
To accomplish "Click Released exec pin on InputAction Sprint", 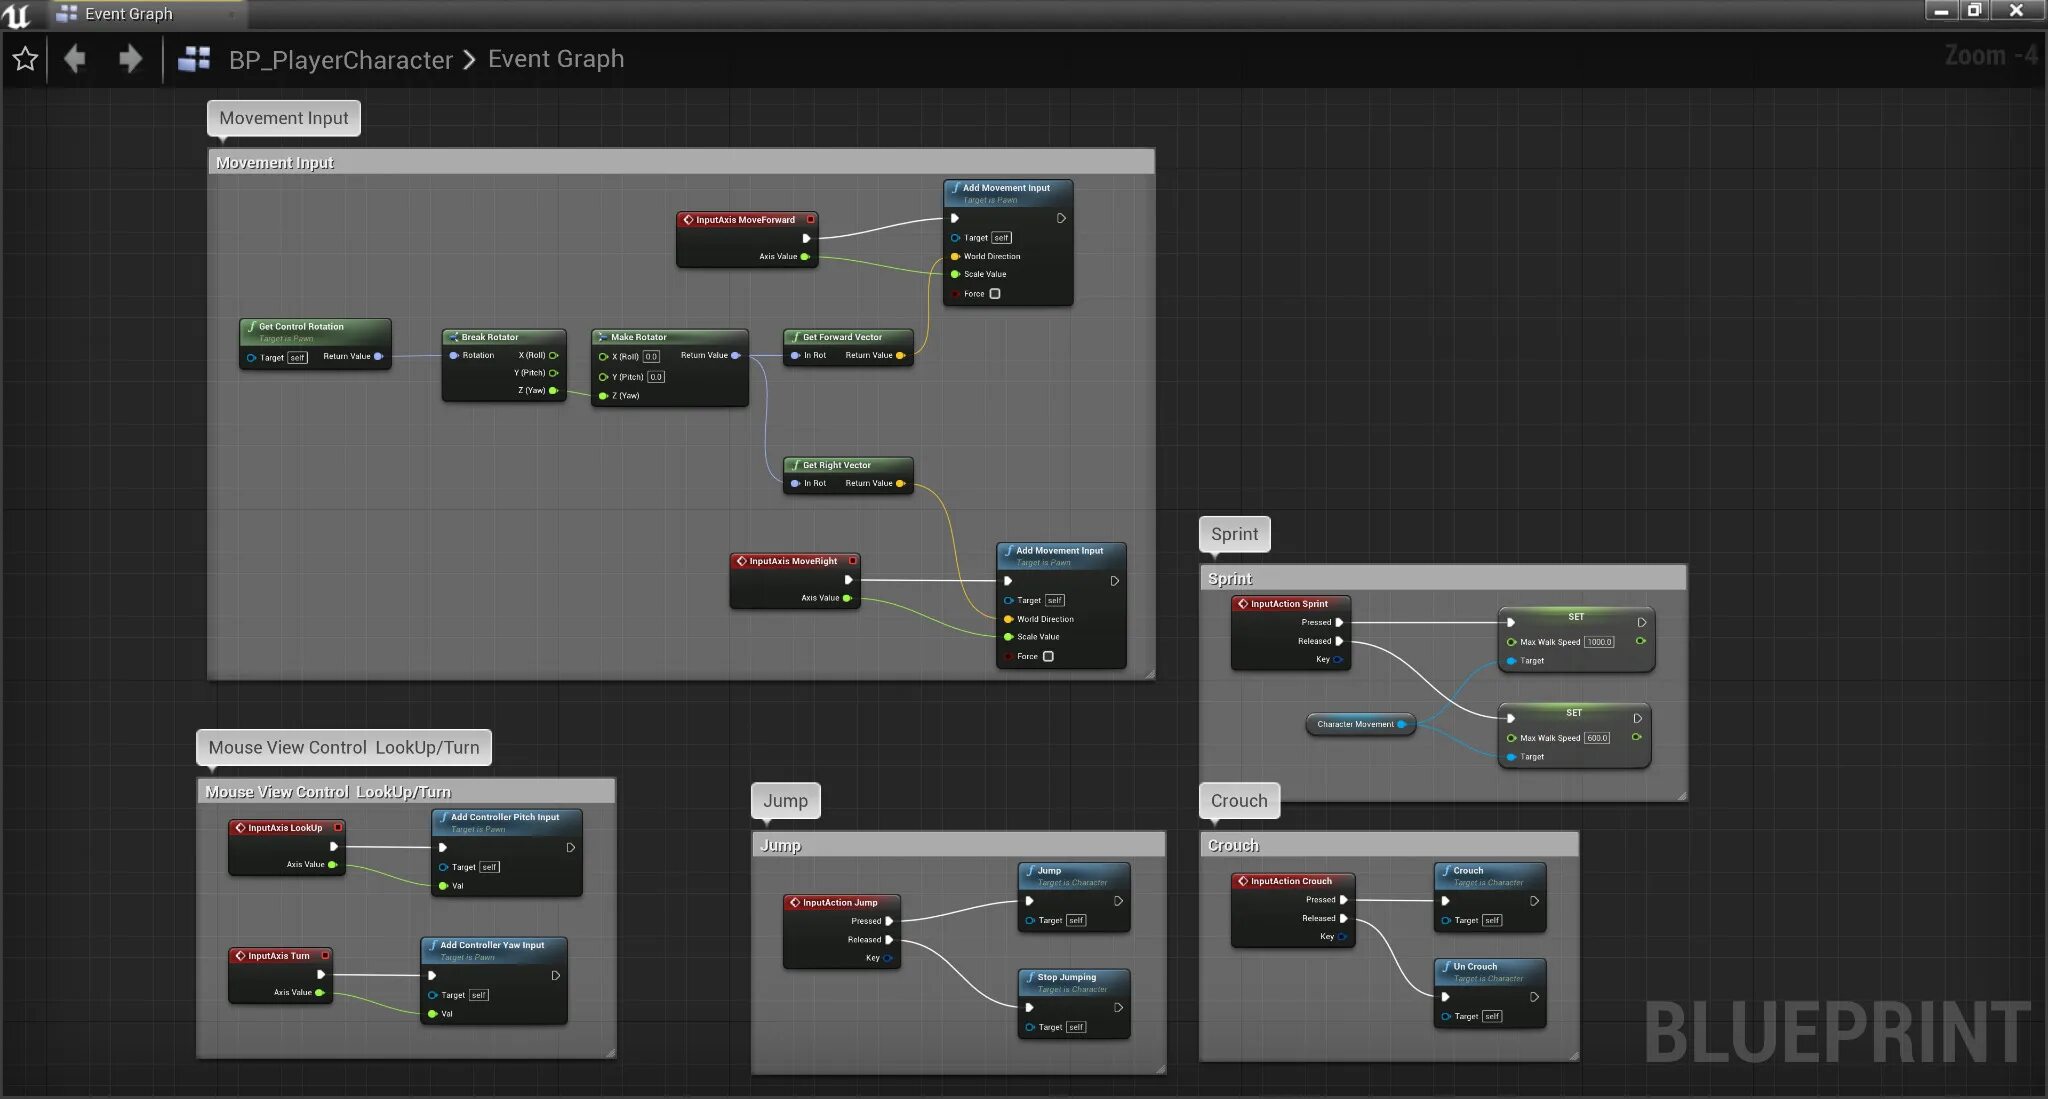I will pos(1340,641).
